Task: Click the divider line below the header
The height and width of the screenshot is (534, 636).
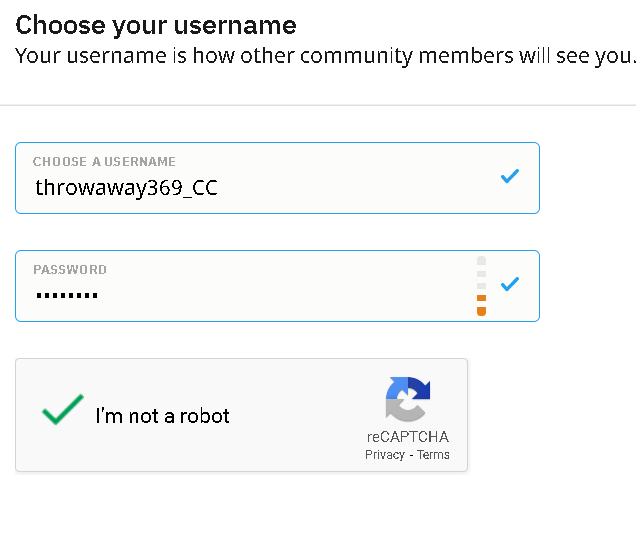Action: point(318,105)
